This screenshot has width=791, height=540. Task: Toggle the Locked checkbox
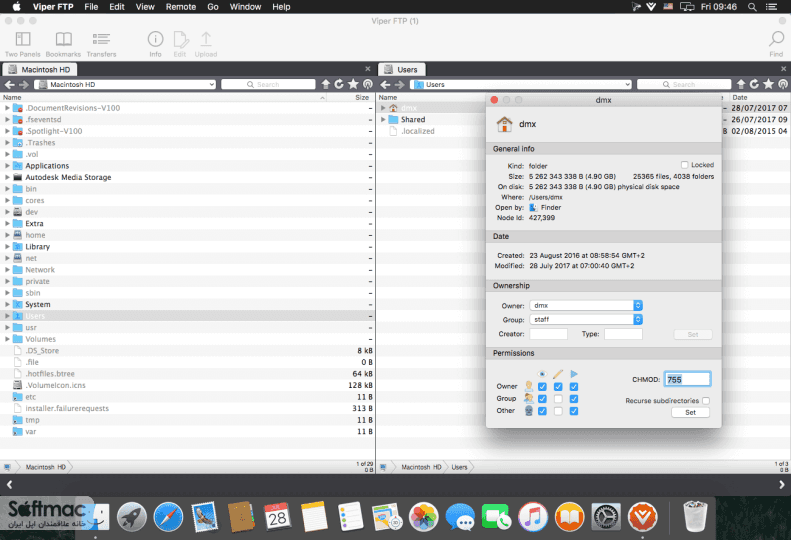pyautogui.click(x=685, y=165)
